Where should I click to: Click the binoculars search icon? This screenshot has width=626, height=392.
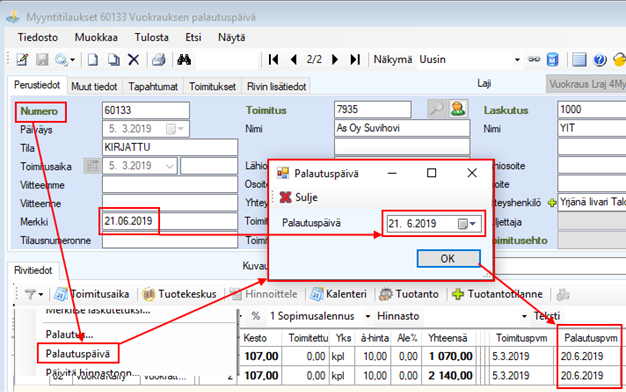[x=184, y=60]
